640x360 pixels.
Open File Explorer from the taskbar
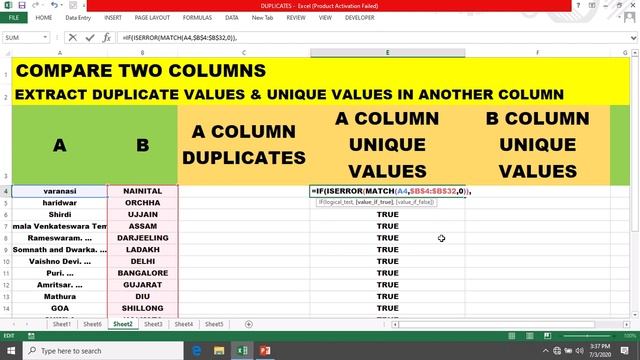[219, 351]
